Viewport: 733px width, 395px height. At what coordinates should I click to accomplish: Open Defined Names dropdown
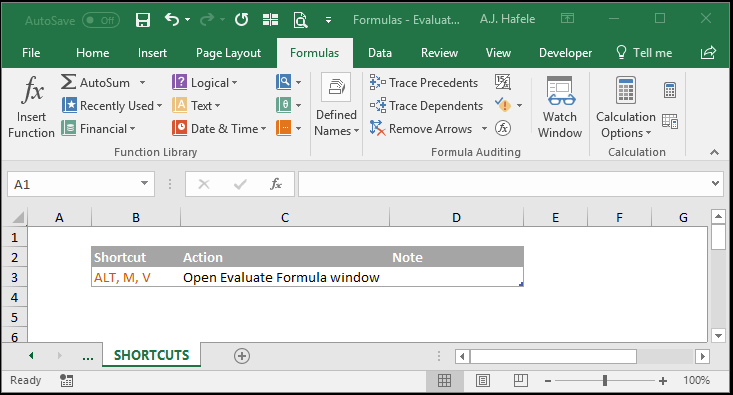coord(337,106)
